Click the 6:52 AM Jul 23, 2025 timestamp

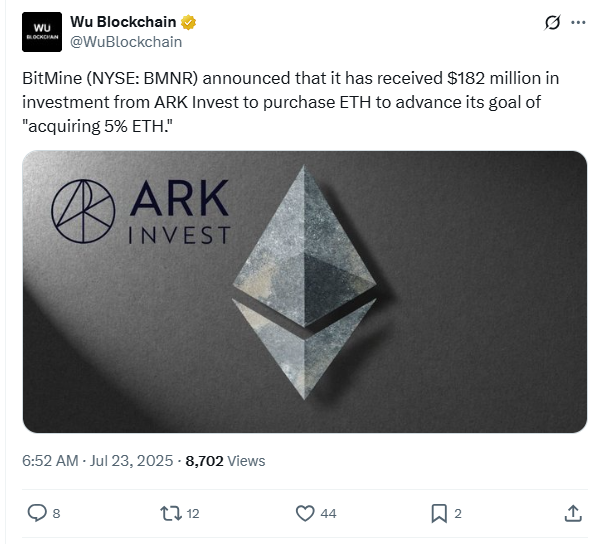(98, 461)
